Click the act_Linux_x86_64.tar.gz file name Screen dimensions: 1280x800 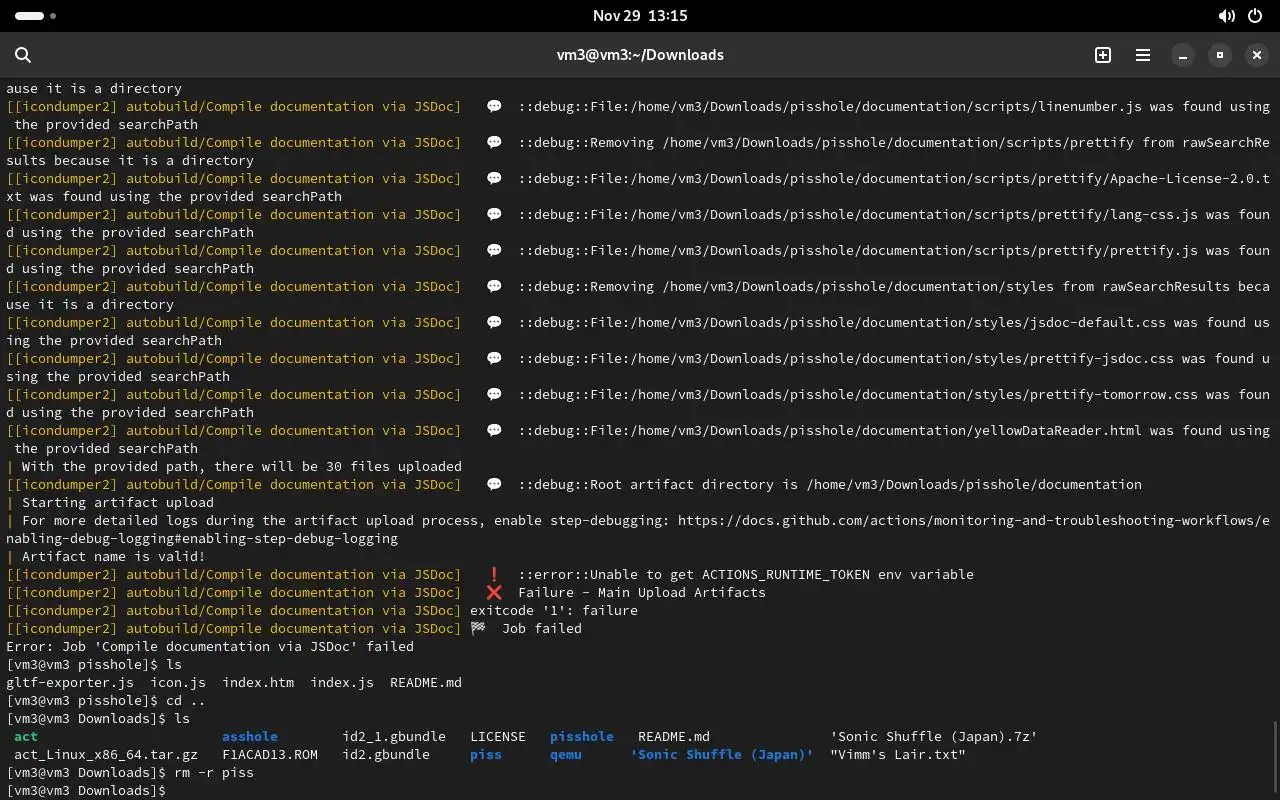[106, 754]
